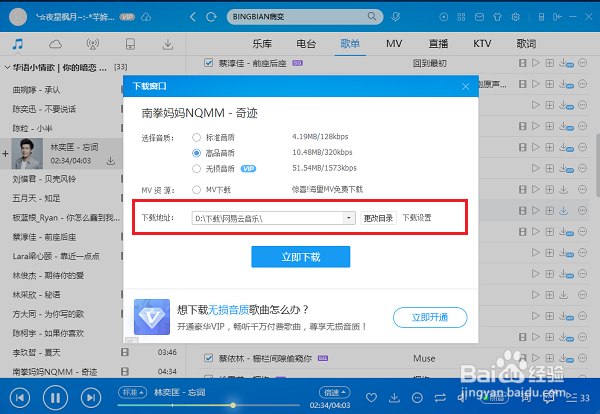
Task: Click the 立即下载 button
Action: click(x=301, y=257)
